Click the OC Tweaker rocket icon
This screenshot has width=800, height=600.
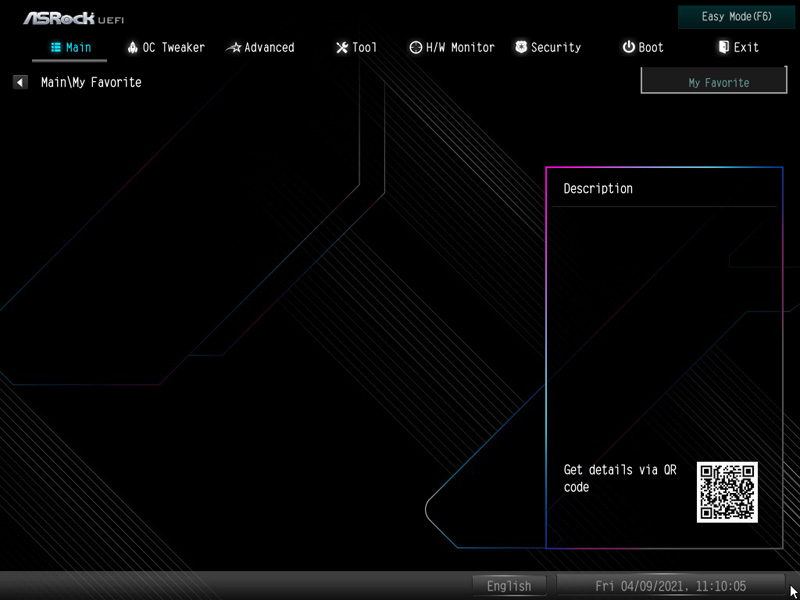pos(133,47)
